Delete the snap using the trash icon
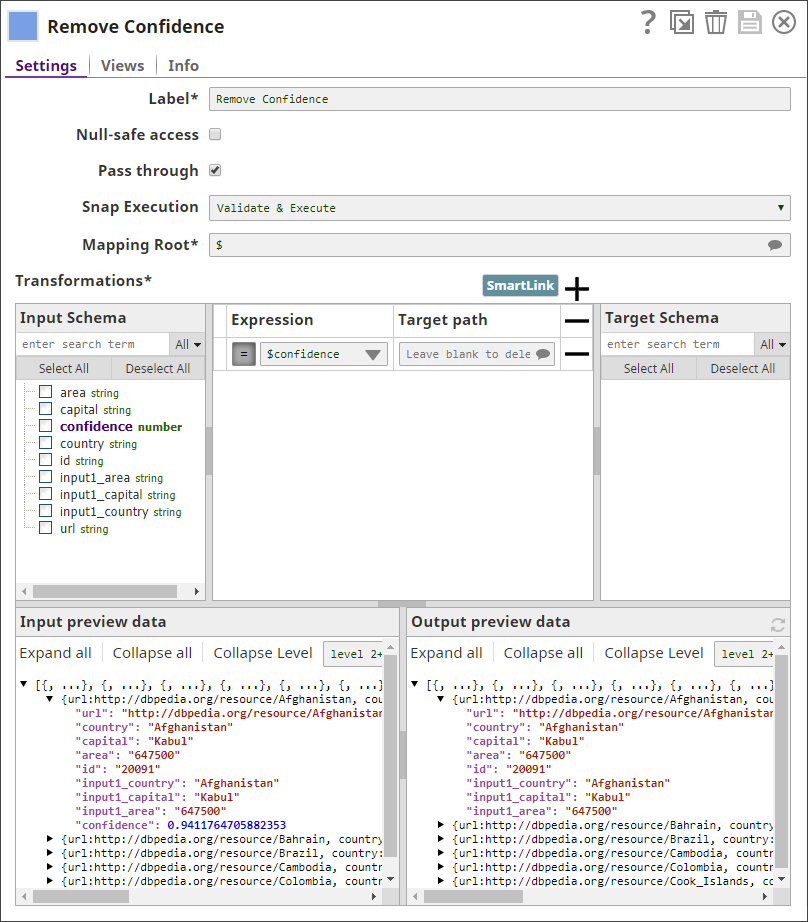Image resolution: width=808 pixels, height=922 pixels. 716,22
